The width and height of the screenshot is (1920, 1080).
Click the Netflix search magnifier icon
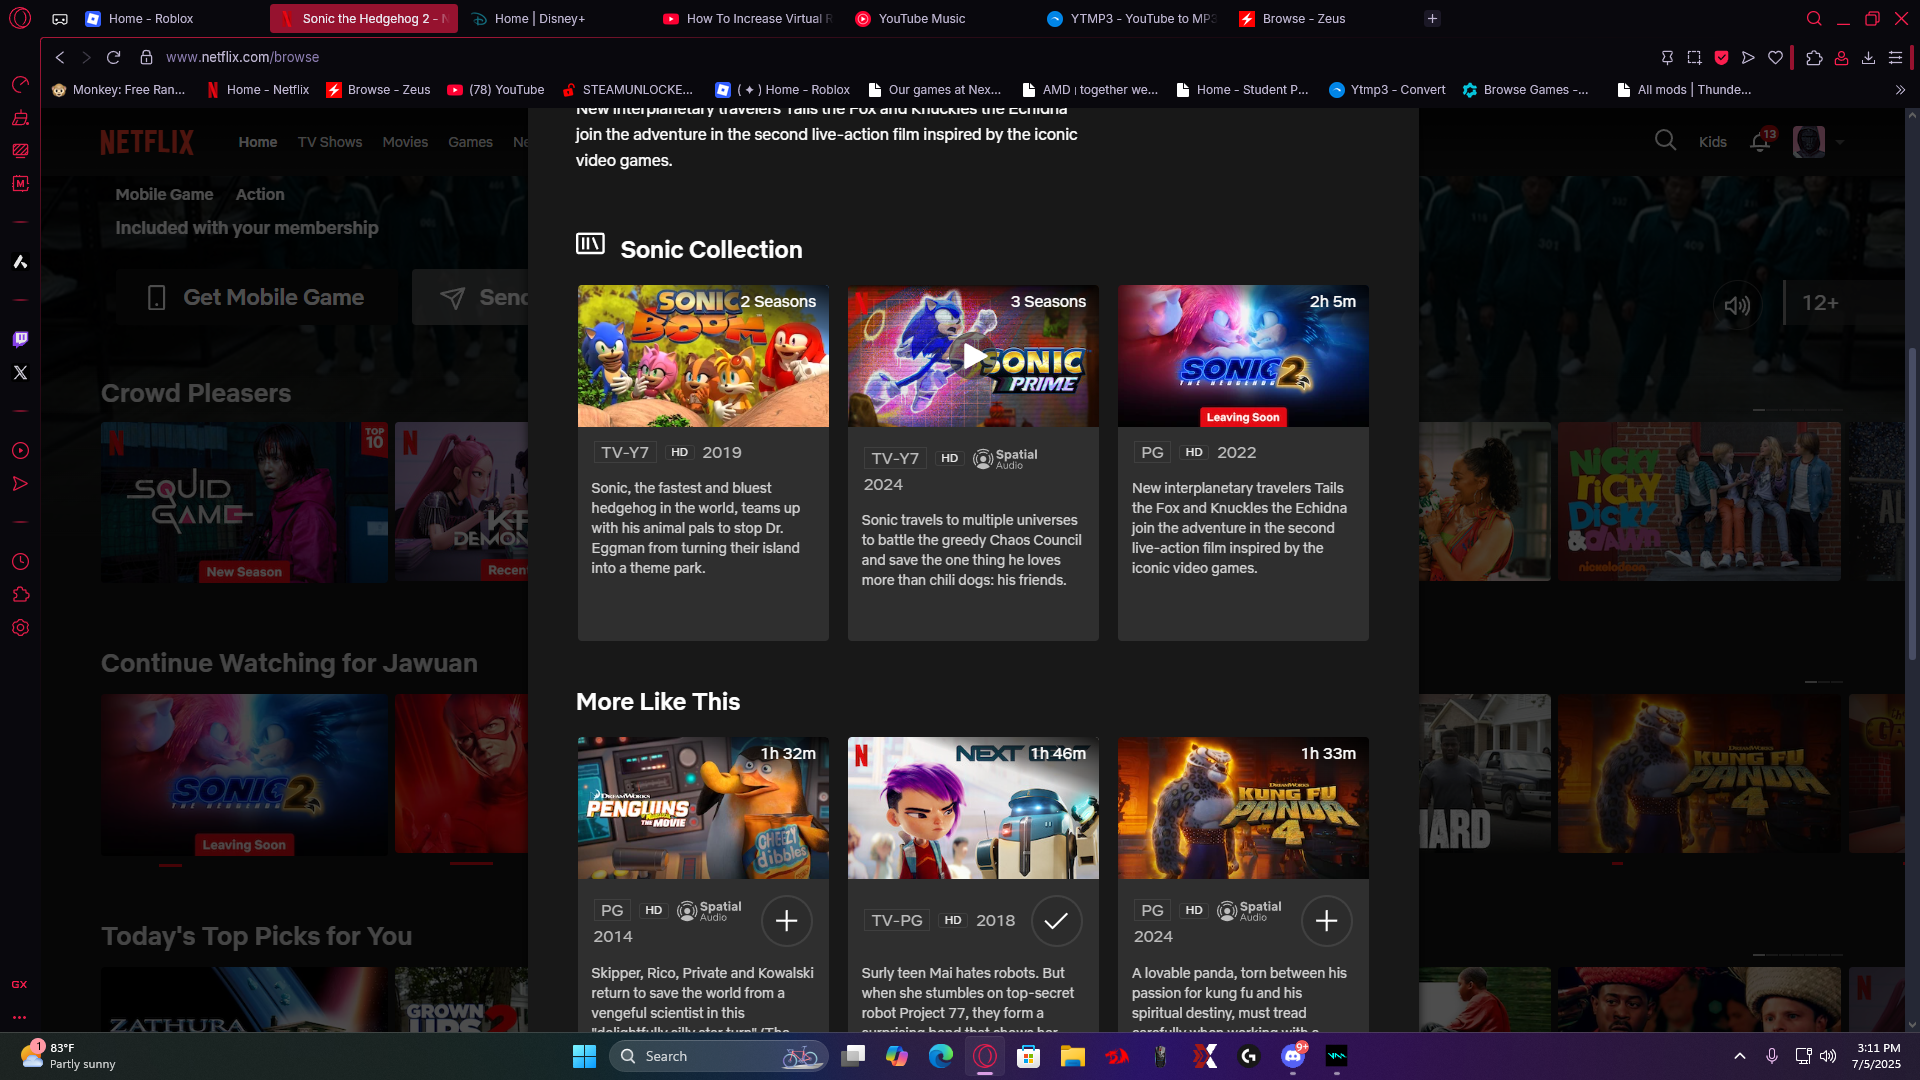1665,141
